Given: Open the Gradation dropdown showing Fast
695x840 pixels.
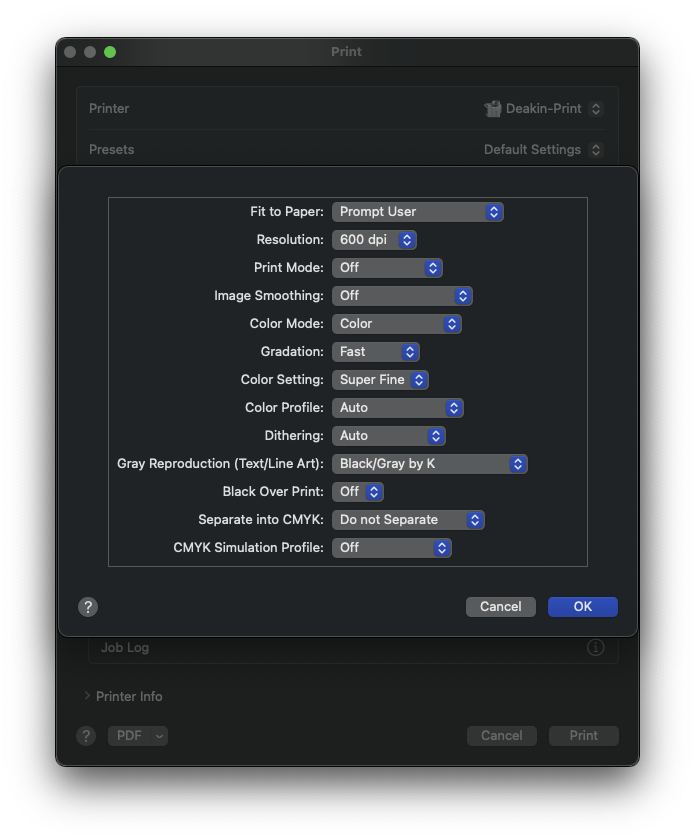Looking at the screenshot, I should [375, 351].
